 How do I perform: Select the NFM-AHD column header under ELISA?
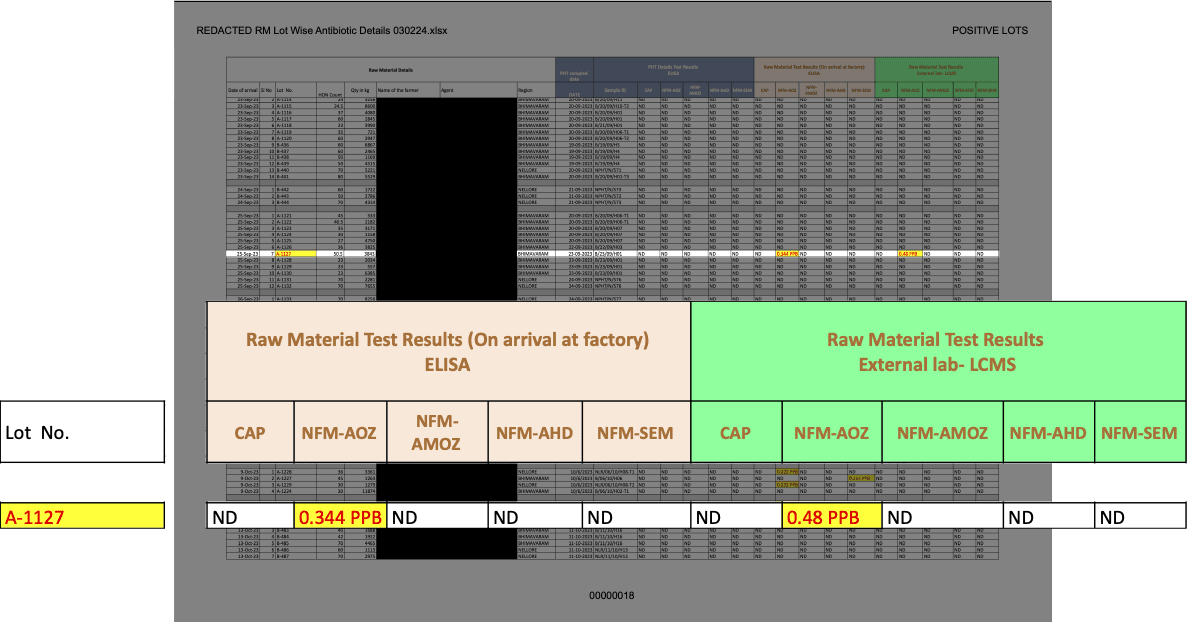click(534, 434)
